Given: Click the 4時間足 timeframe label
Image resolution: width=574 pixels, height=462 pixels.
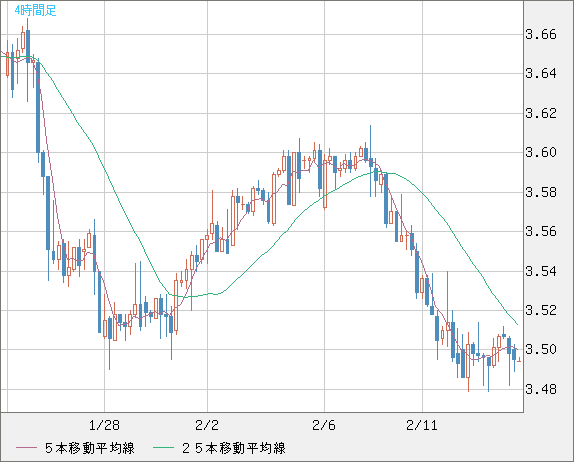Looking at the screenshot, I should [x=35, y=10].
